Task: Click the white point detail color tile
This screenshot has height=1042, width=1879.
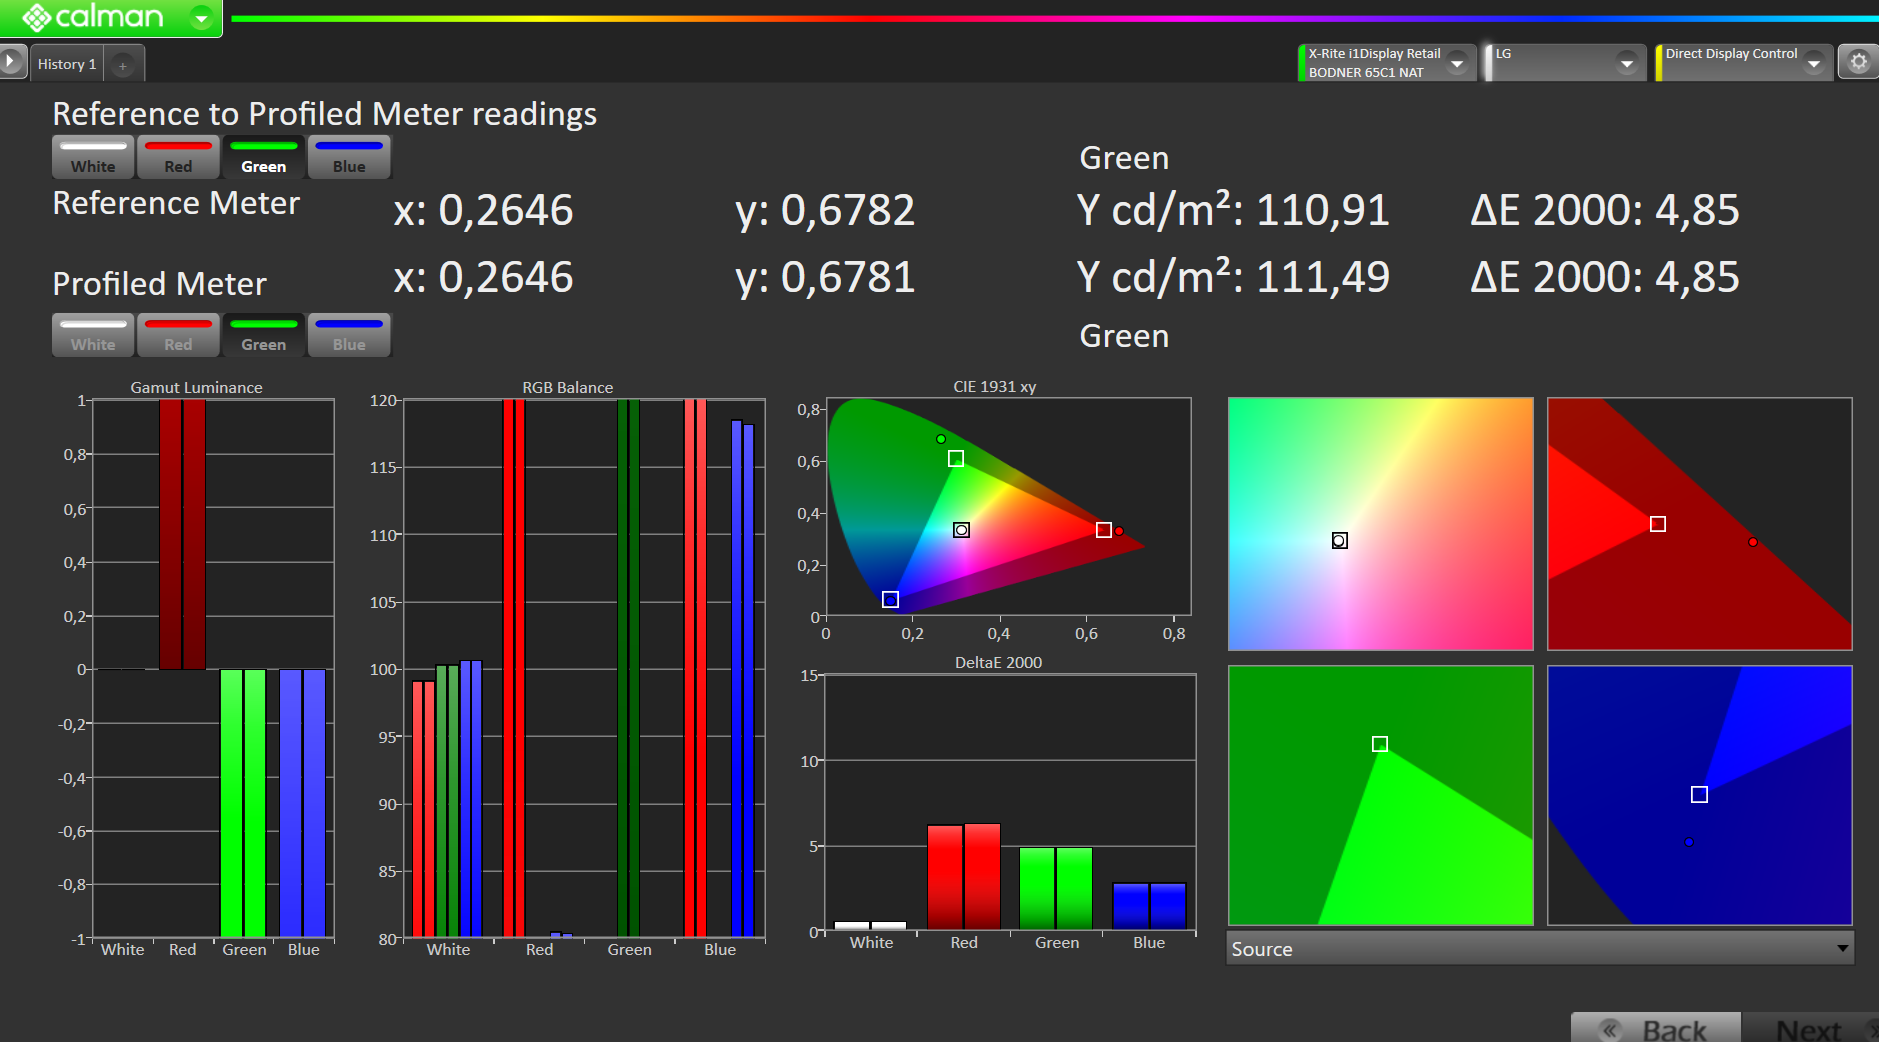Action: (x=1380, y=524)
